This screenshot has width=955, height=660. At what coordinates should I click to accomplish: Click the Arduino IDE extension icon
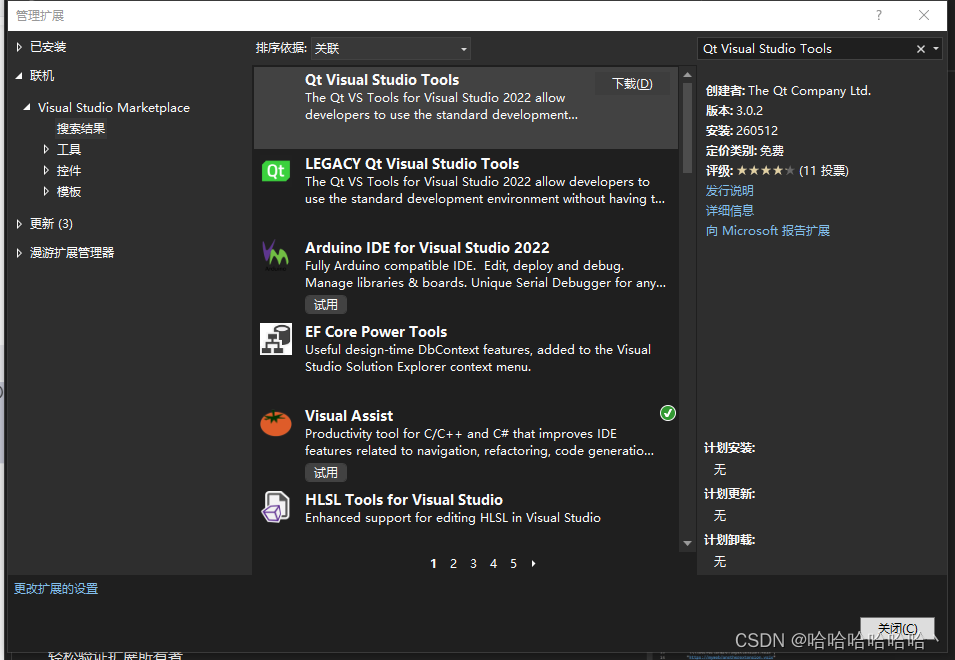275,255
